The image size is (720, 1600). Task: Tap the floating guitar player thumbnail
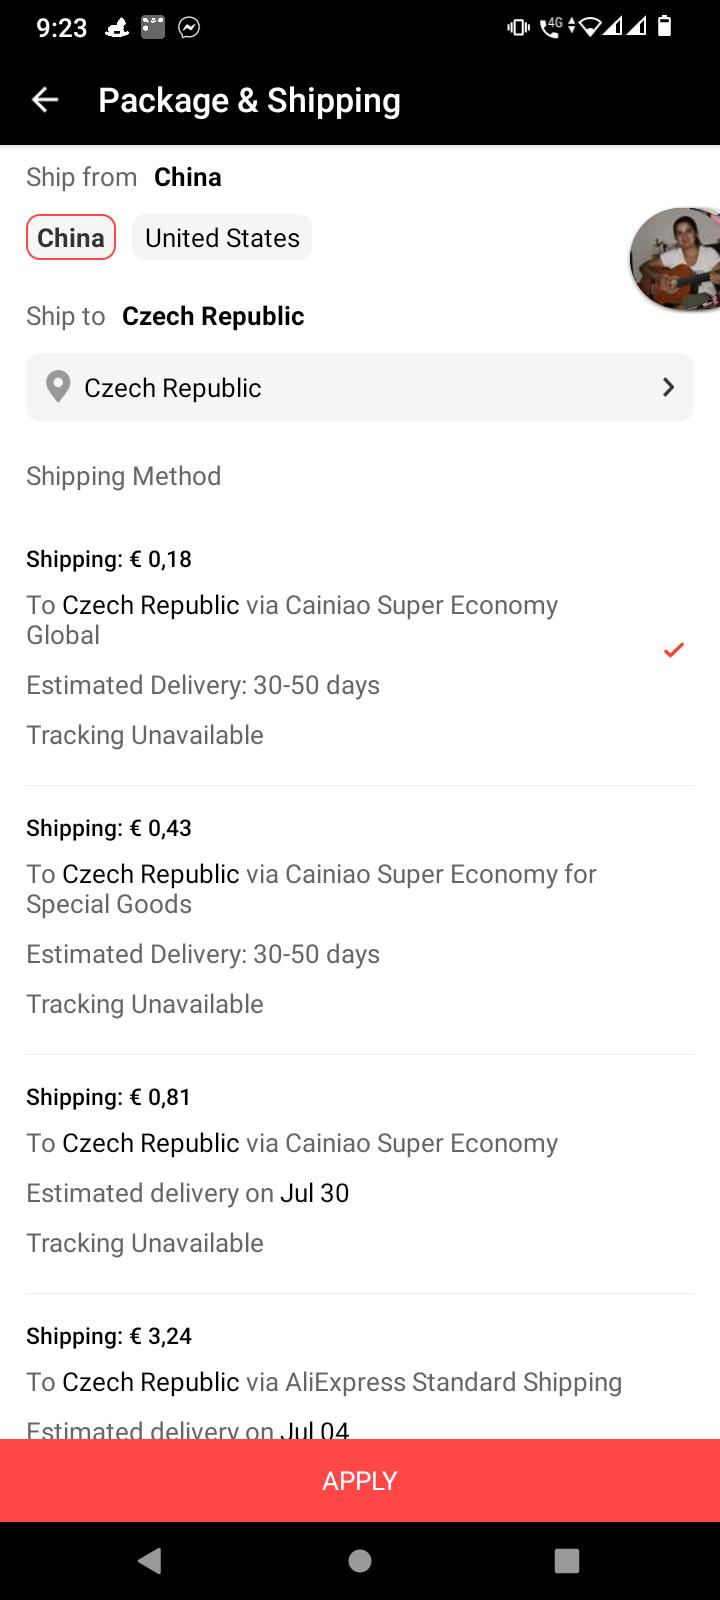pos(677,259)
